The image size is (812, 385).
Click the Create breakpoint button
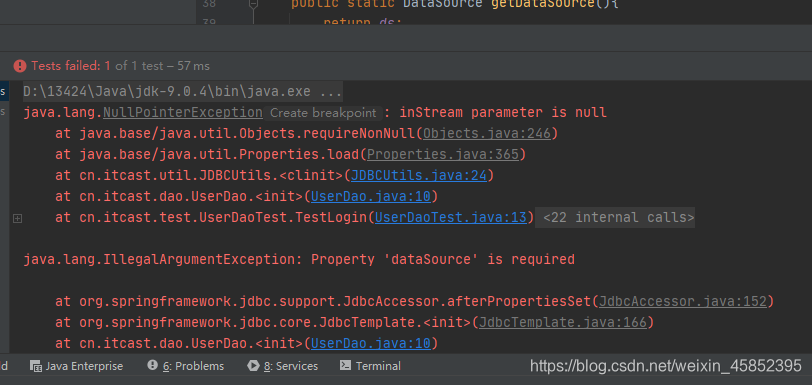point(323,113)
